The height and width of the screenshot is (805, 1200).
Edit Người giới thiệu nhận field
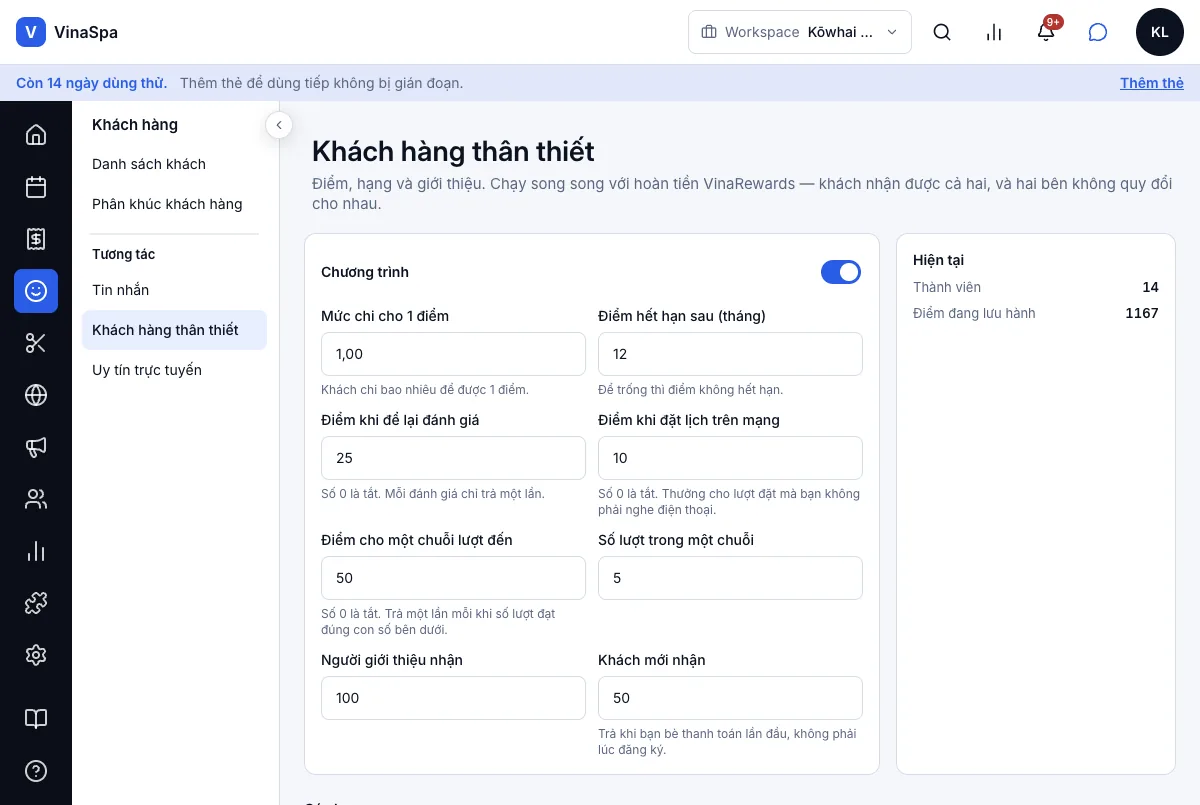point(453,698)
